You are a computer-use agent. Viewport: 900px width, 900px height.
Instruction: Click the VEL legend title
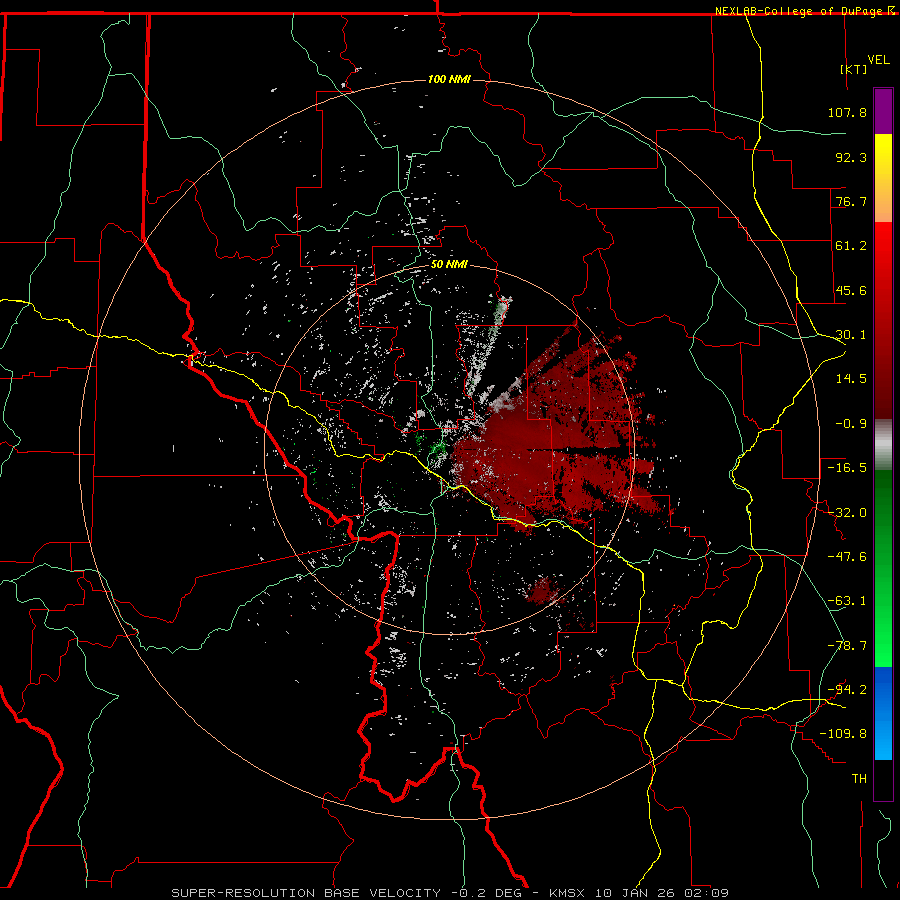click(x=879, y=60)
